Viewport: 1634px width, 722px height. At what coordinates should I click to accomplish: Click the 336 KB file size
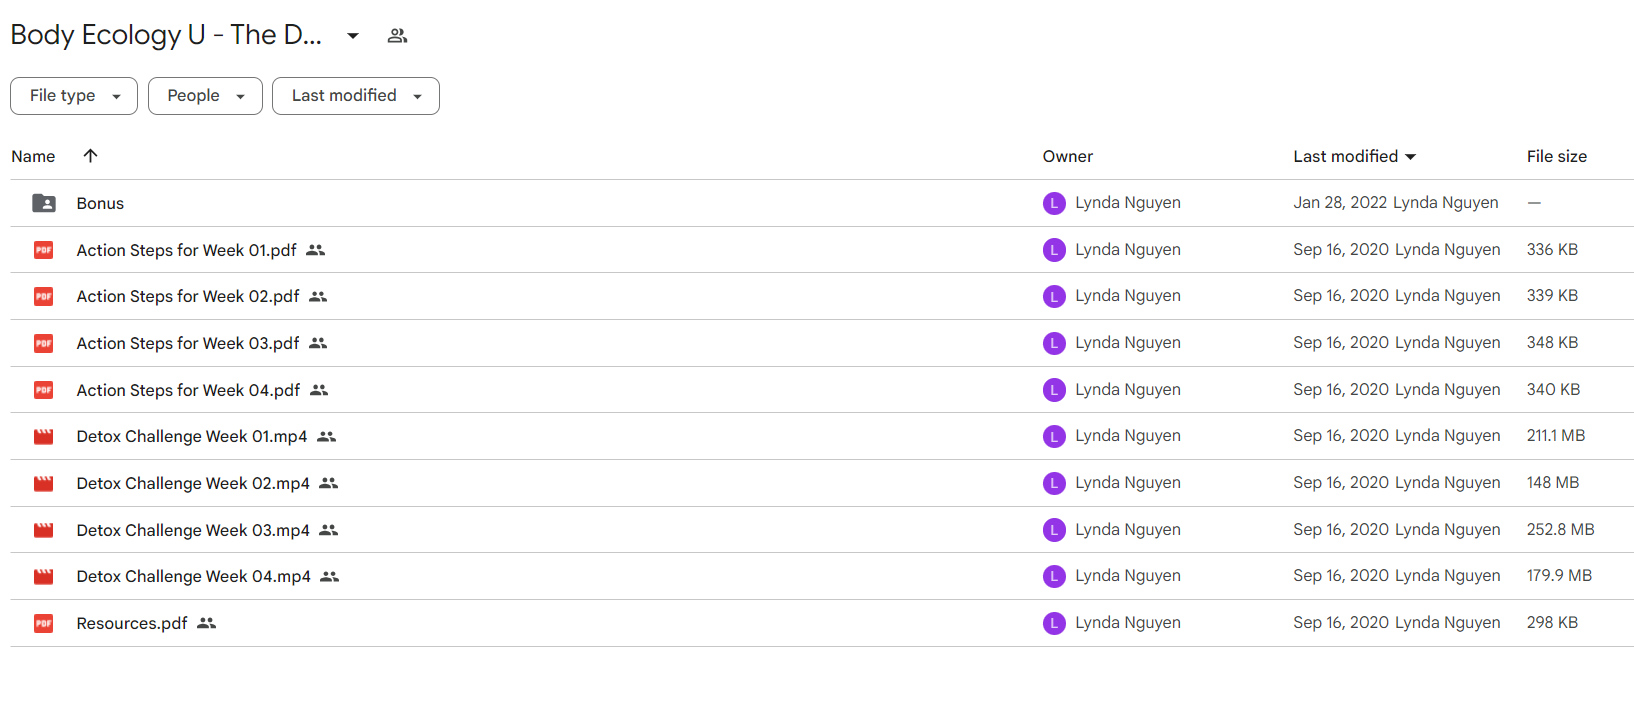pyautogui.click(x=1552, y=249)
